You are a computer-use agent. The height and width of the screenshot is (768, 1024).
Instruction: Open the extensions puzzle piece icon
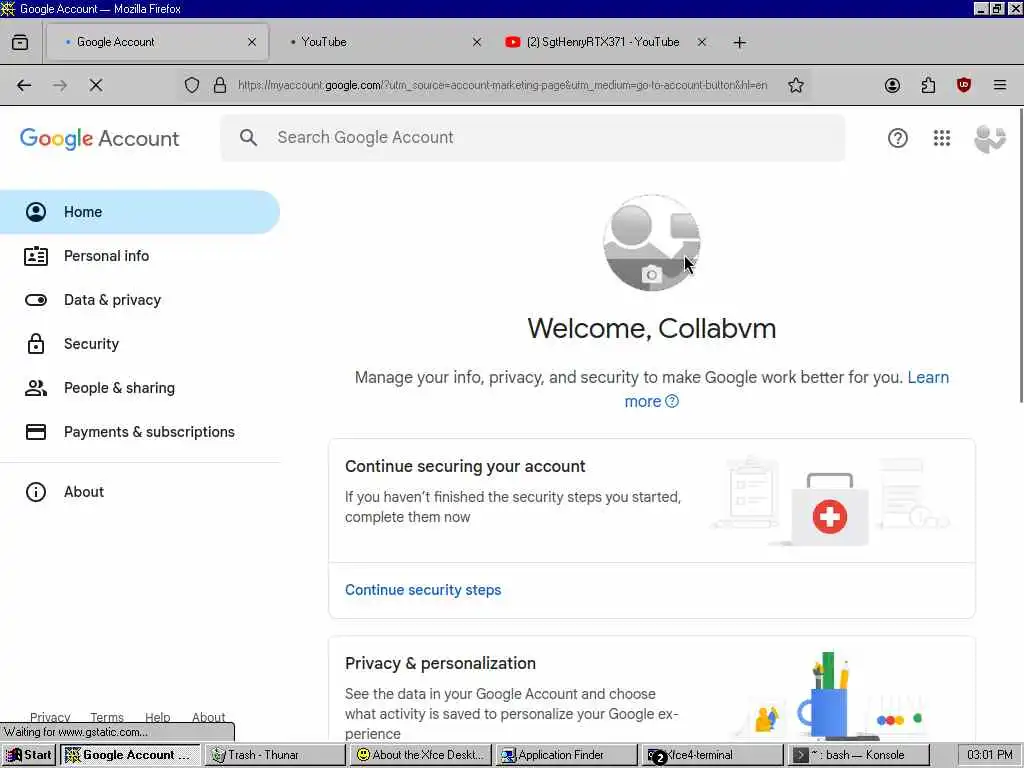coord(928,85)
